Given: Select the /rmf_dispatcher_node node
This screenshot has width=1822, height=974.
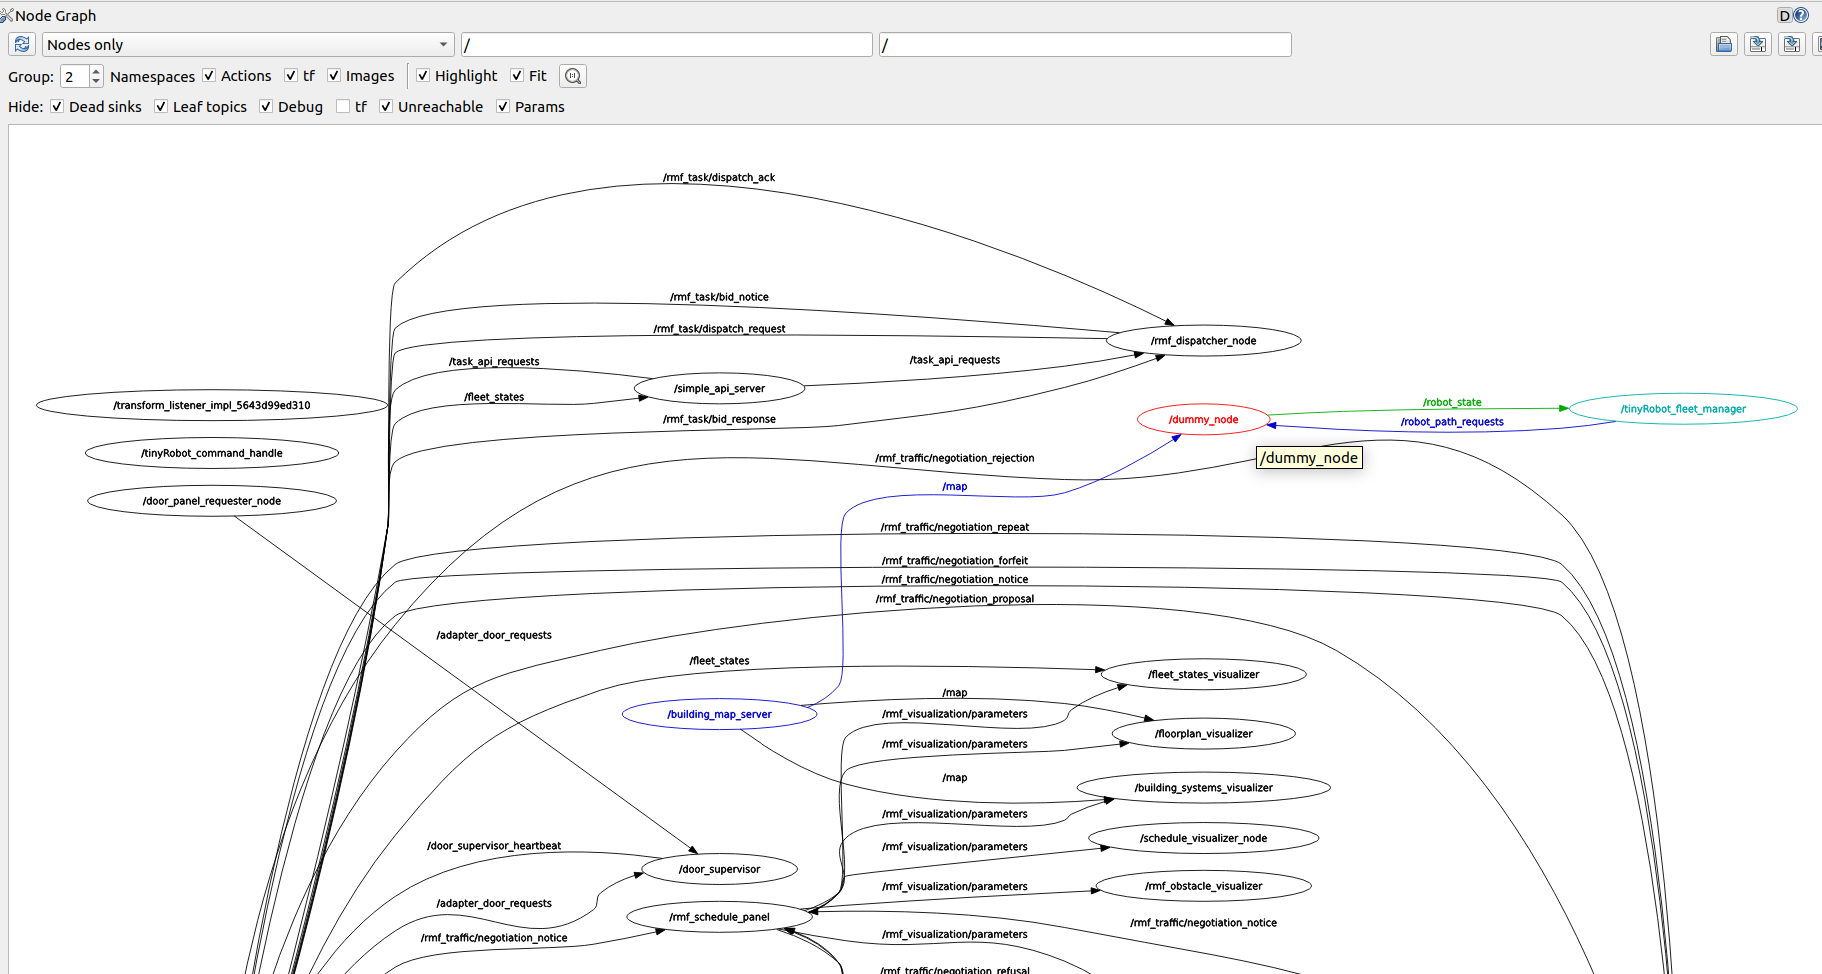Looking at the screenshot, I should [1203, 341].
